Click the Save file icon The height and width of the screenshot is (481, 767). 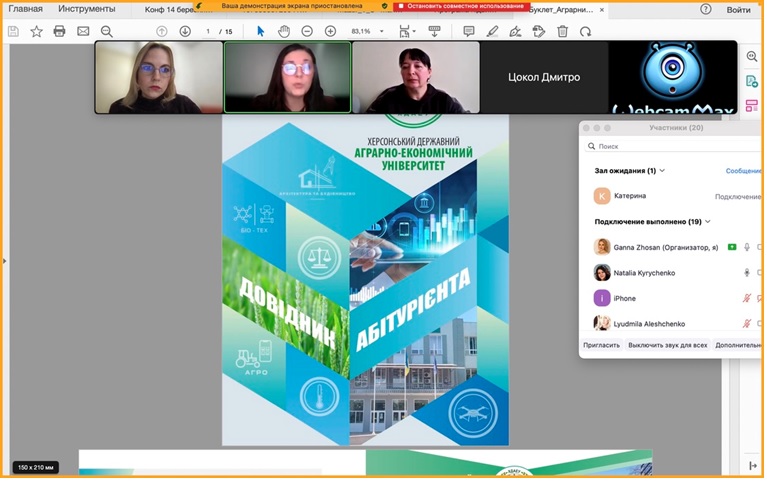(x=13, y=32)
